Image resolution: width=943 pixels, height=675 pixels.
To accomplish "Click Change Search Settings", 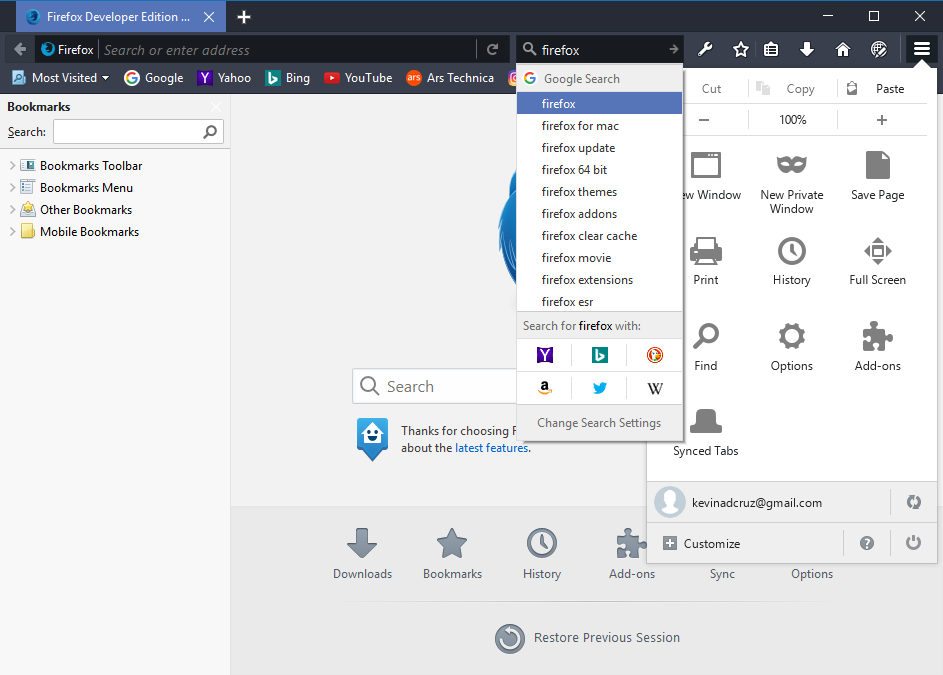I will (599, 423).
